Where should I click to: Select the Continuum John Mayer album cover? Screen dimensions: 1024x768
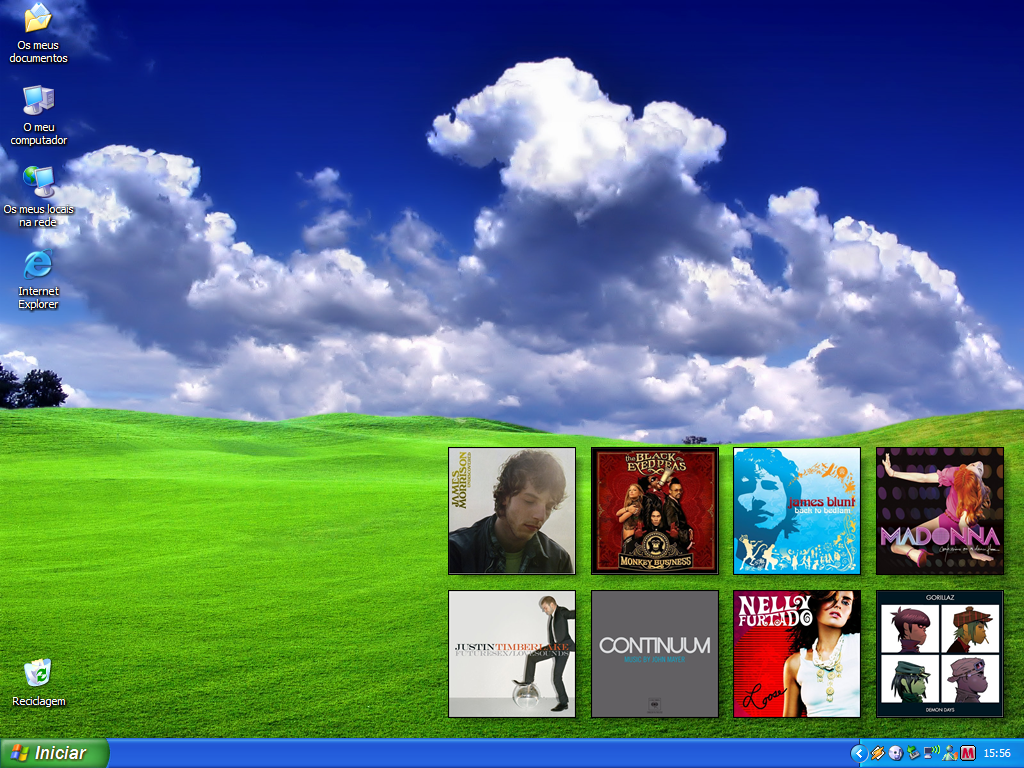[x=654, y=654]
